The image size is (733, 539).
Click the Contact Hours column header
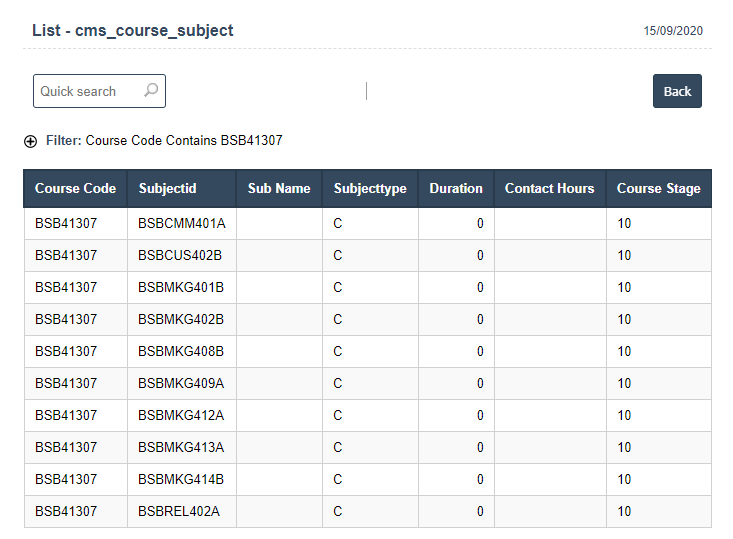[x=549, y=188]
